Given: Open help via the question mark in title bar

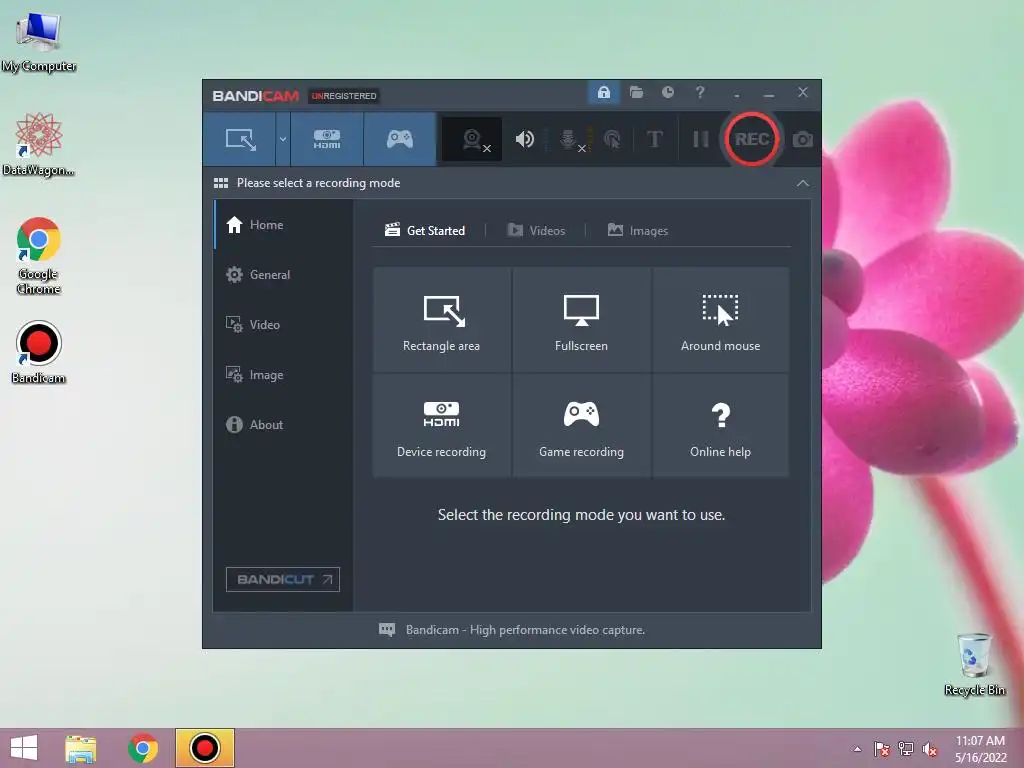Looking at the screenshot, I should pos(700,93).
